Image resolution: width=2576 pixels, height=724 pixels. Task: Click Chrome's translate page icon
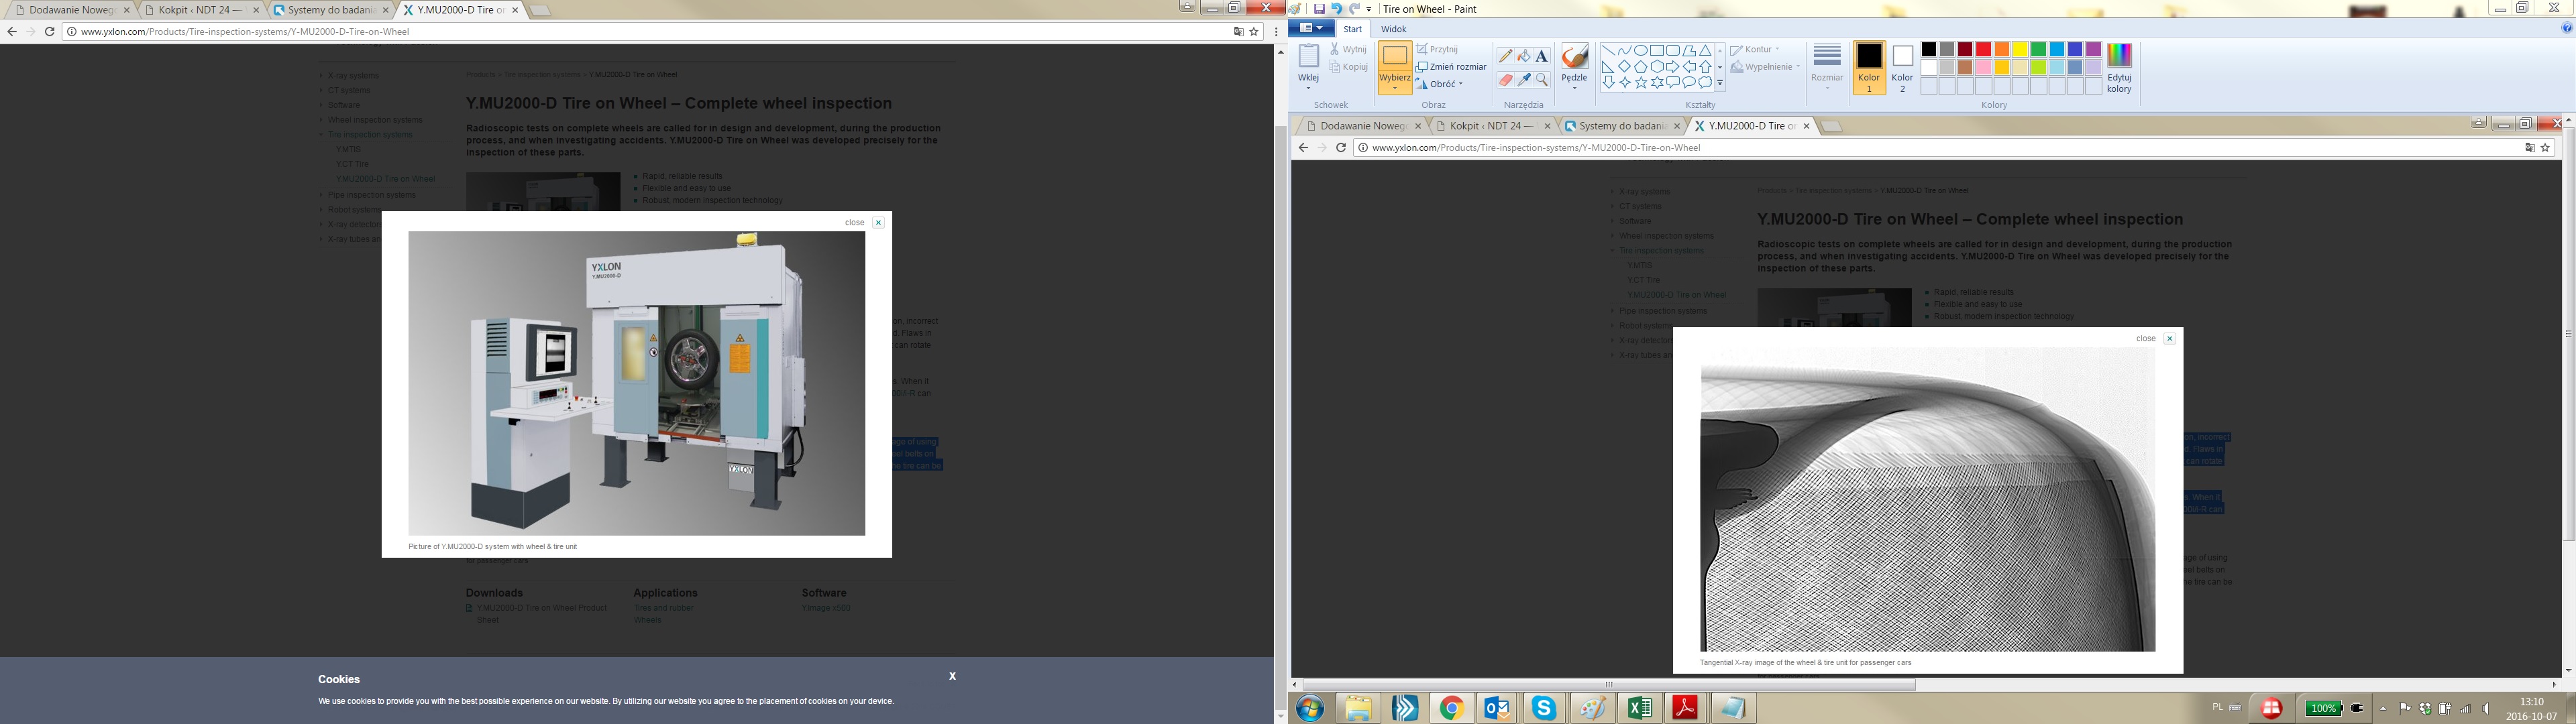point(1238,32)
